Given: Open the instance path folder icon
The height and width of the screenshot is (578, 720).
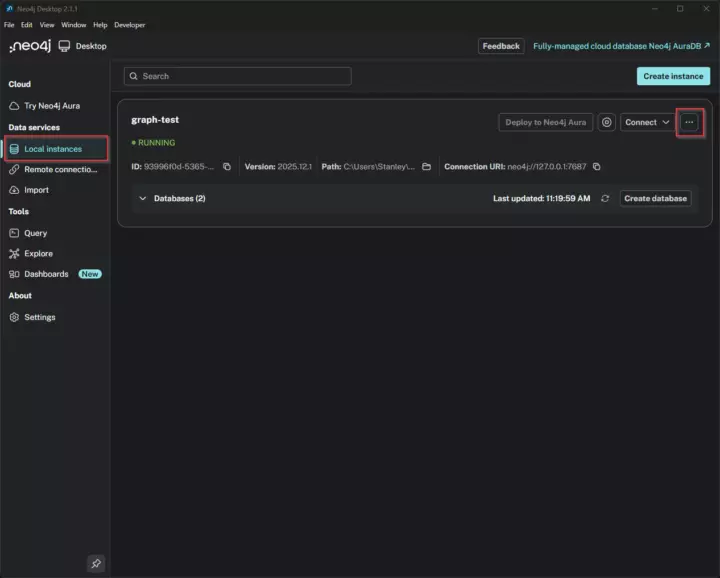Looking at the screenshot, I should tap(426, 167).
